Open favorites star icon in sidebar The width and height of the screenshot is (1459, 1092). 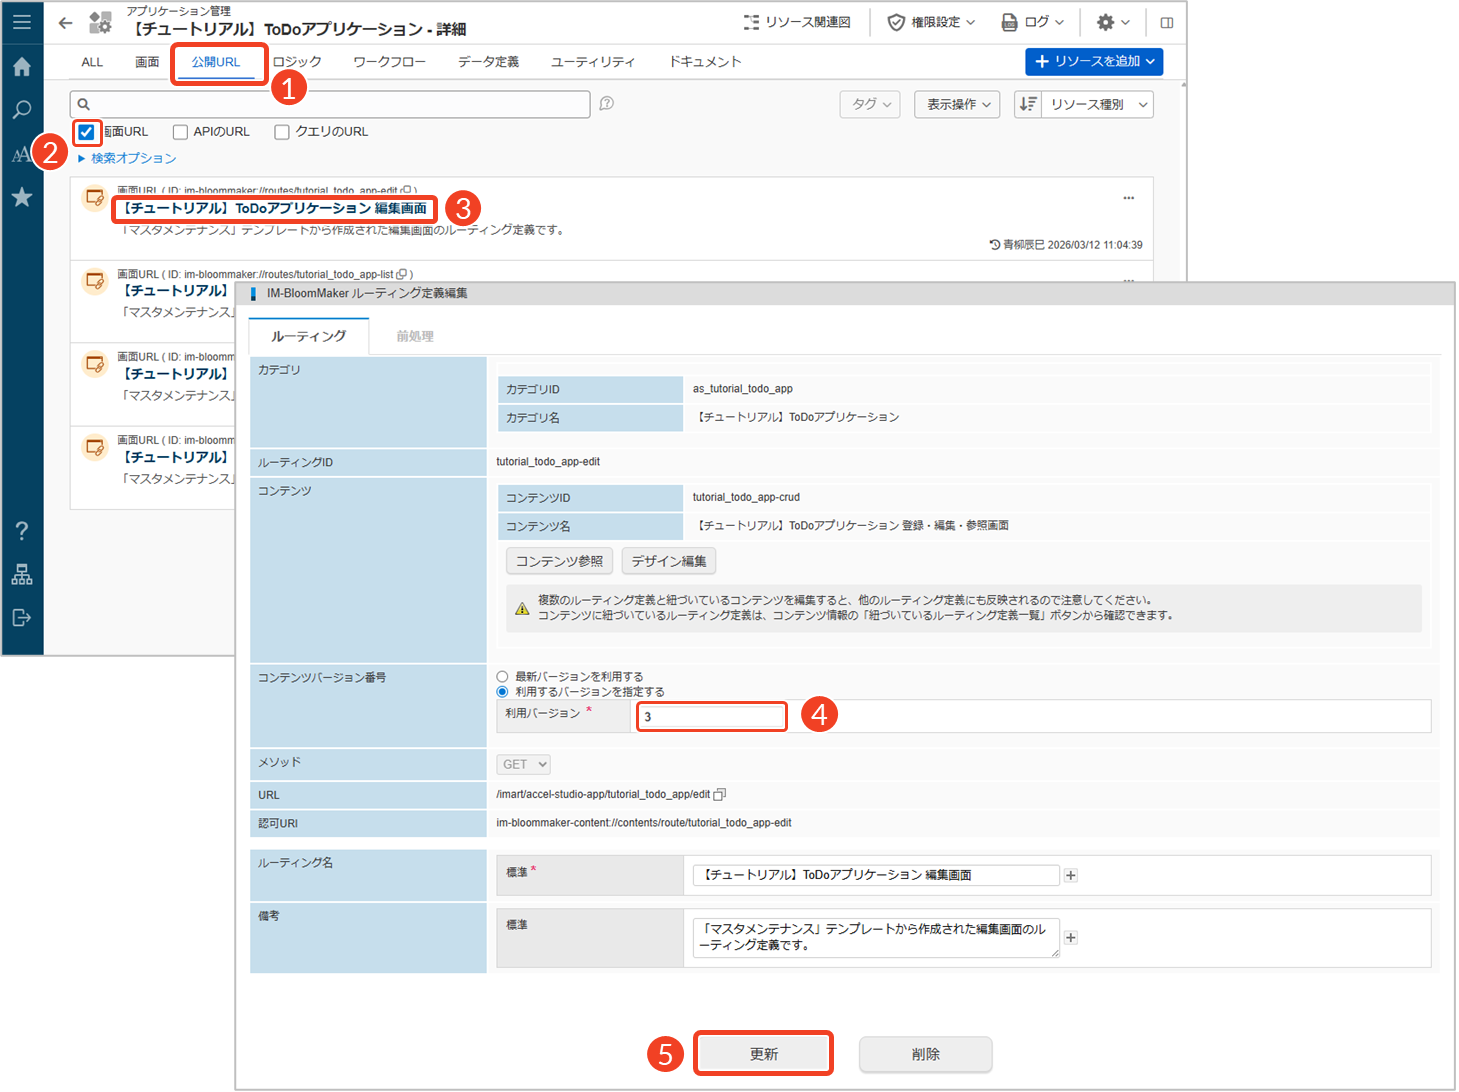21,197
